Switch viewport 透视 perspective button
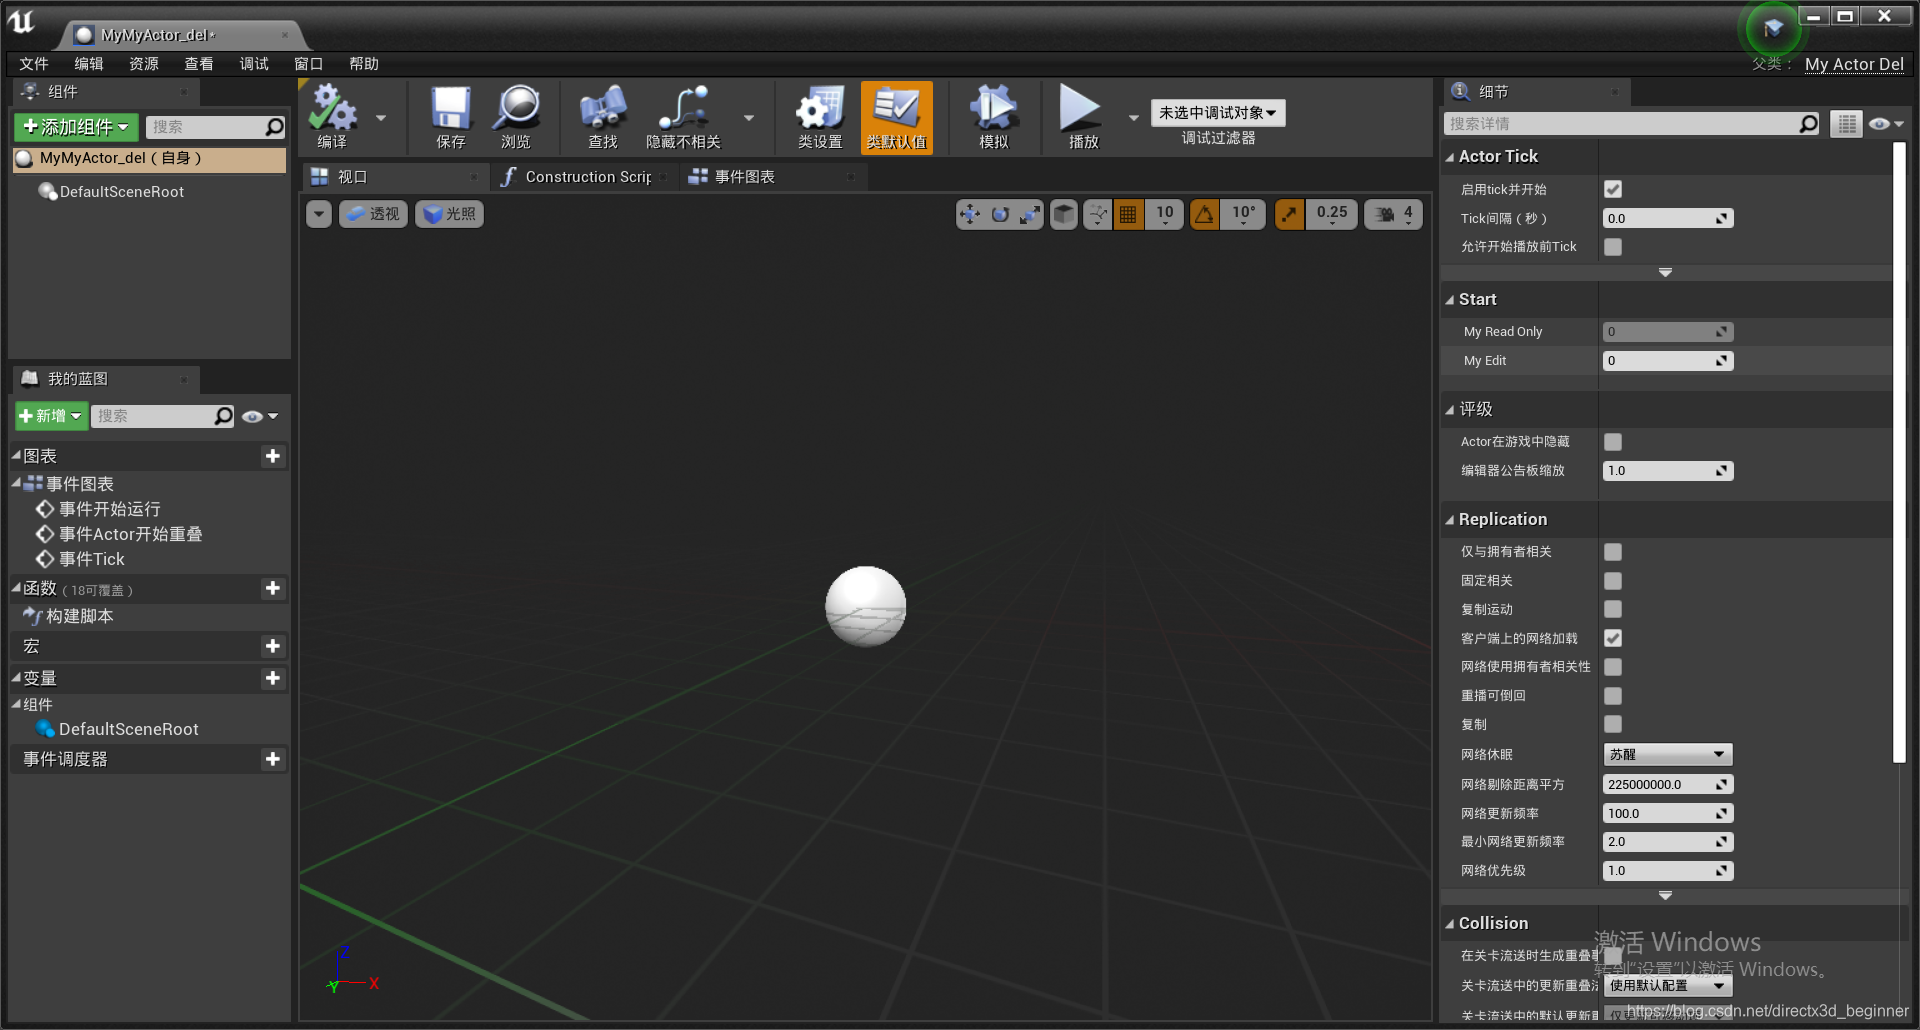This screenshot has height=1030, width=1920. (x=373, y=214)
